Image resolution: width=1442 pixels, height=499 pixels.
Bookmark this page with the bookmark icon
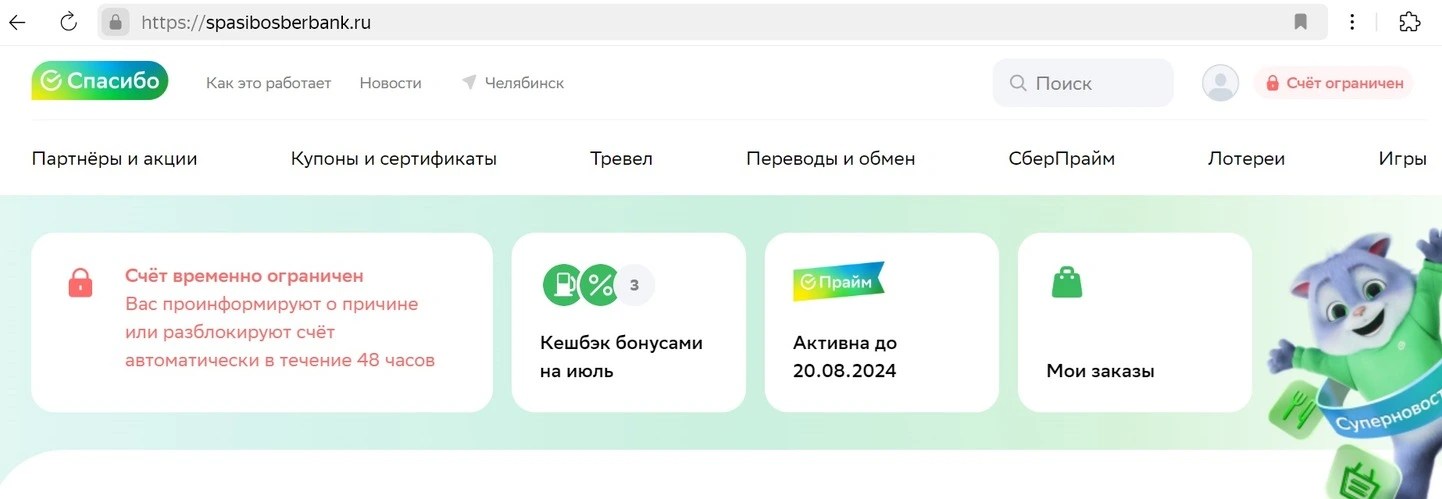coord(1301,22)
